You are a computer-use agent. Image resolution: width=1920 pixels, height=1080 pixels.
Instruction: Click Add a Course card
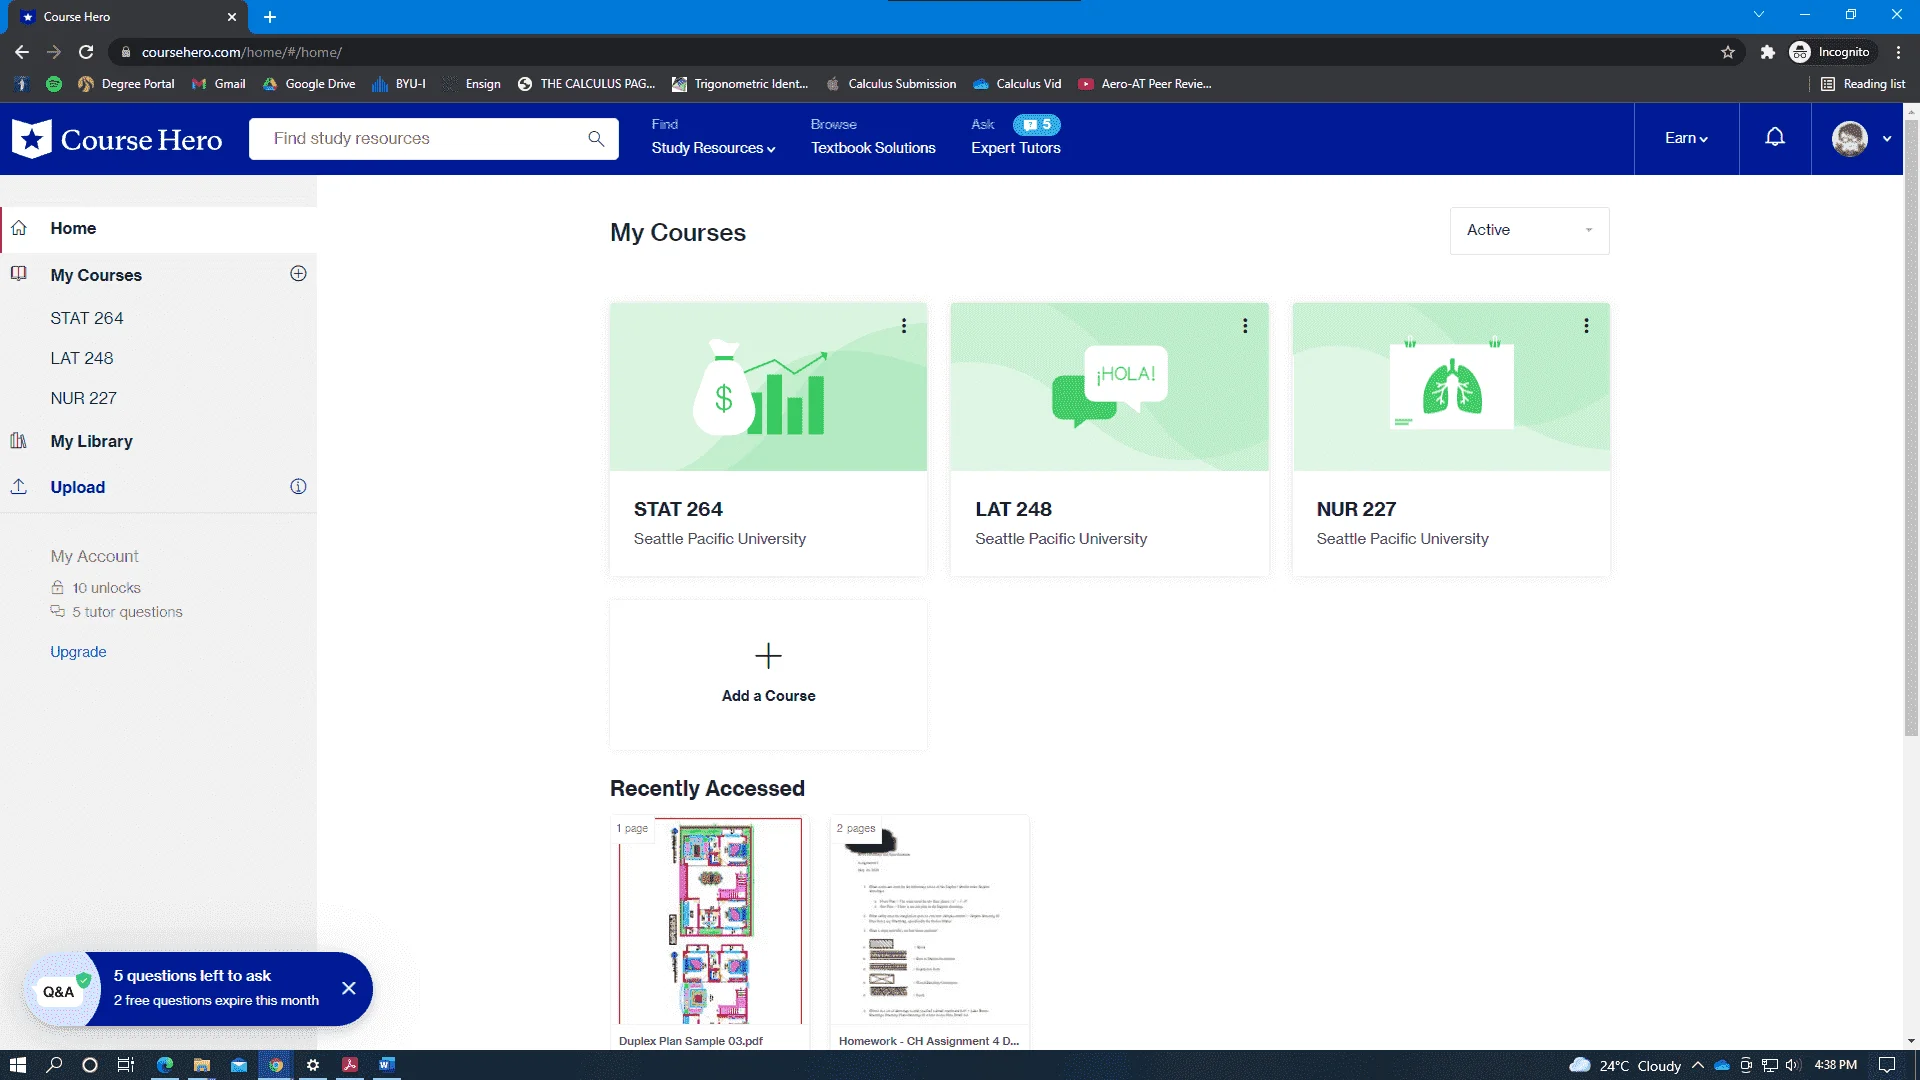[x=768, y=674]
